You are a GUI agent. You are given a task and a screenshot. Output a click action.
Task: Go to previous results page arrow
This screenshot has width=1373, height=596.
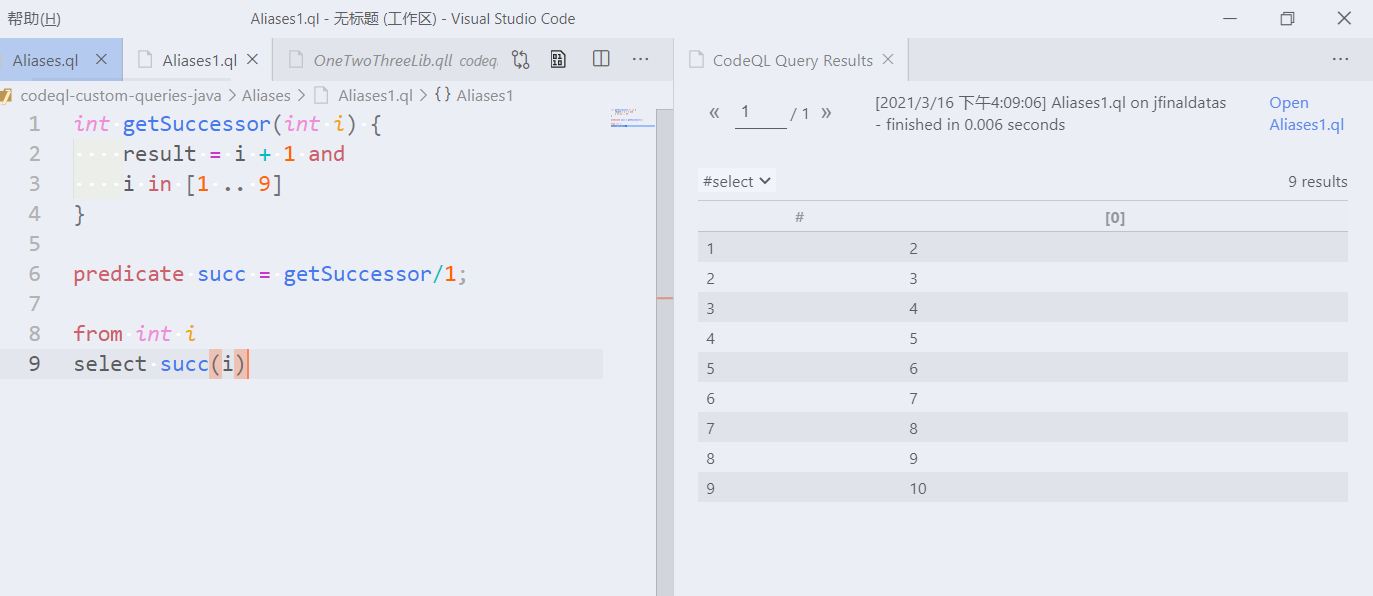(714, 113)
